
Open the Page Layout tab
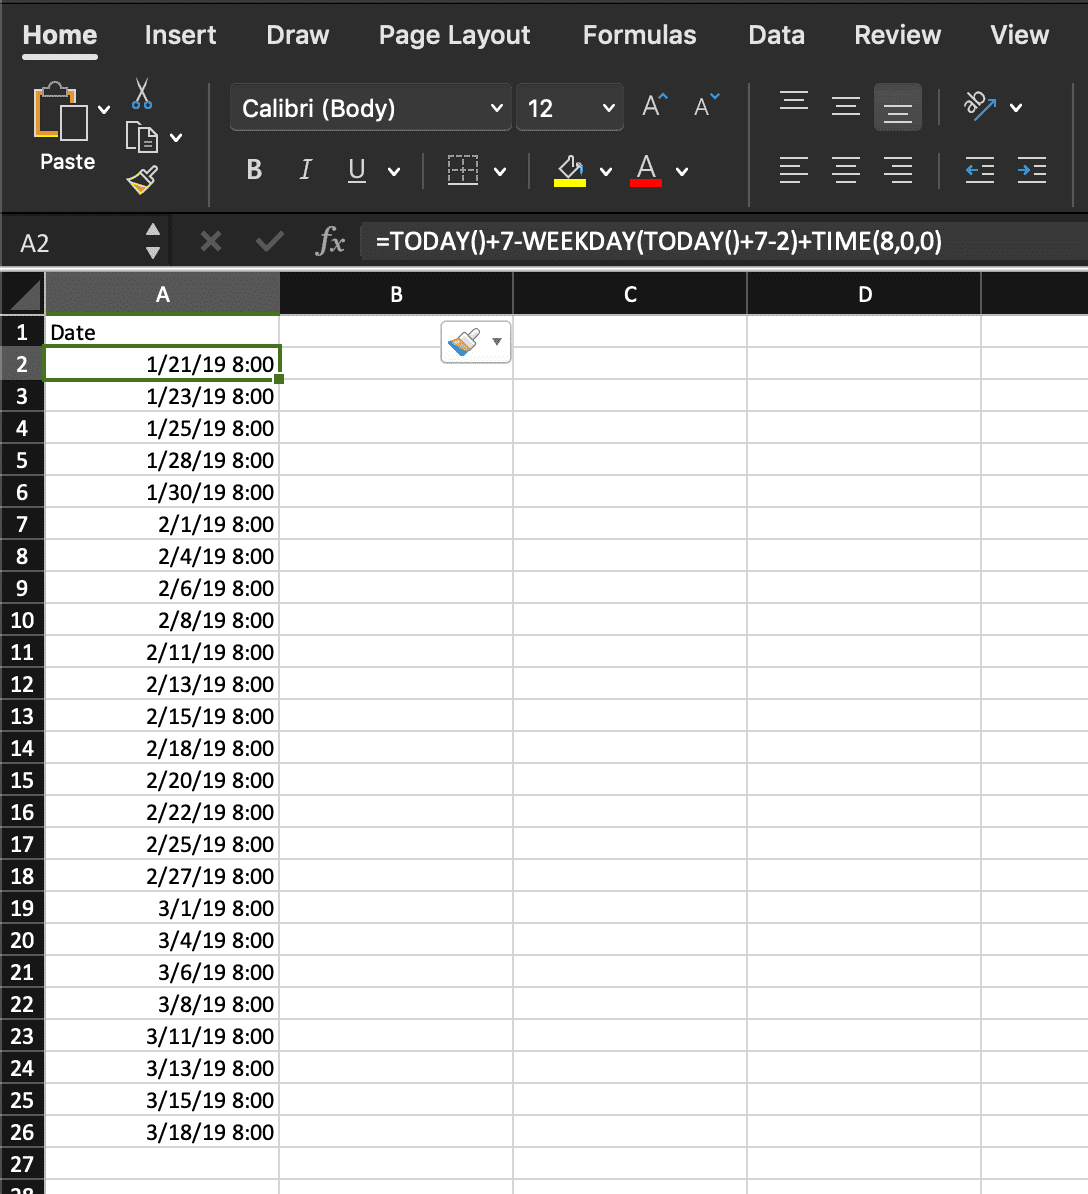pyautogui.click(x=454, y=35)
